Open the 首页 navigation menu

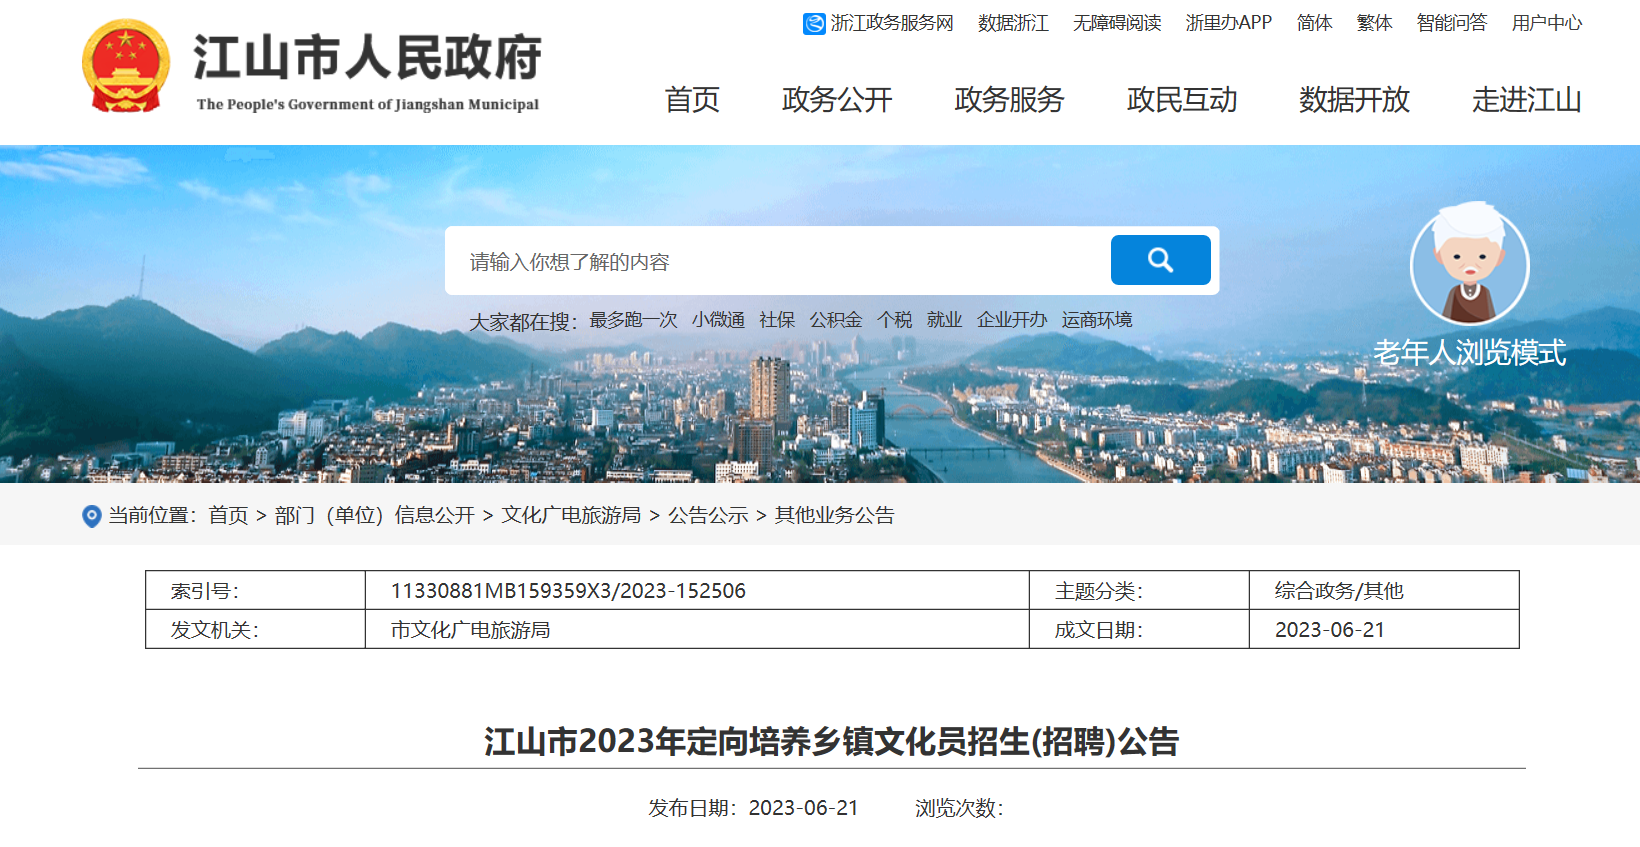click(x=692, y=100)
